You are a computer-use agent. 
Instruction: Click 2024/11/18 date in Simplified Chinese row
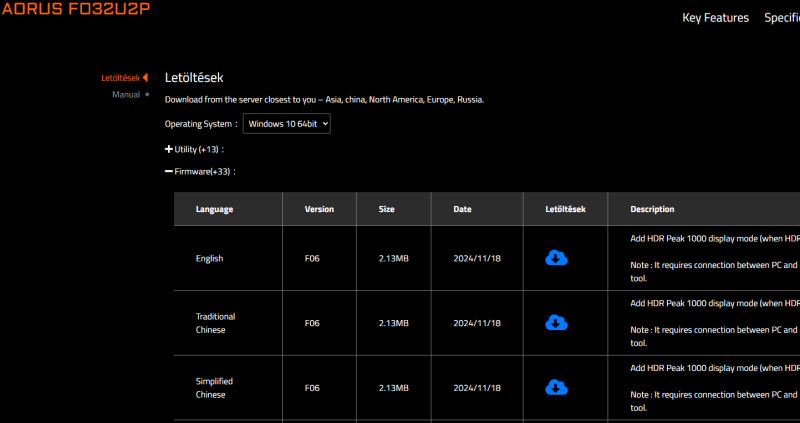coord(477,388)
